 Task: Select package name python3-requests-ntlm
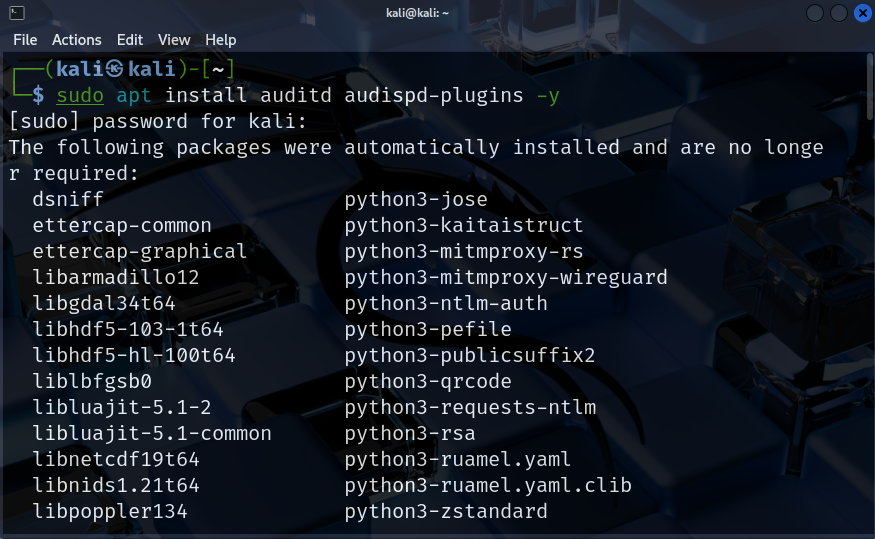click(470, 408)
